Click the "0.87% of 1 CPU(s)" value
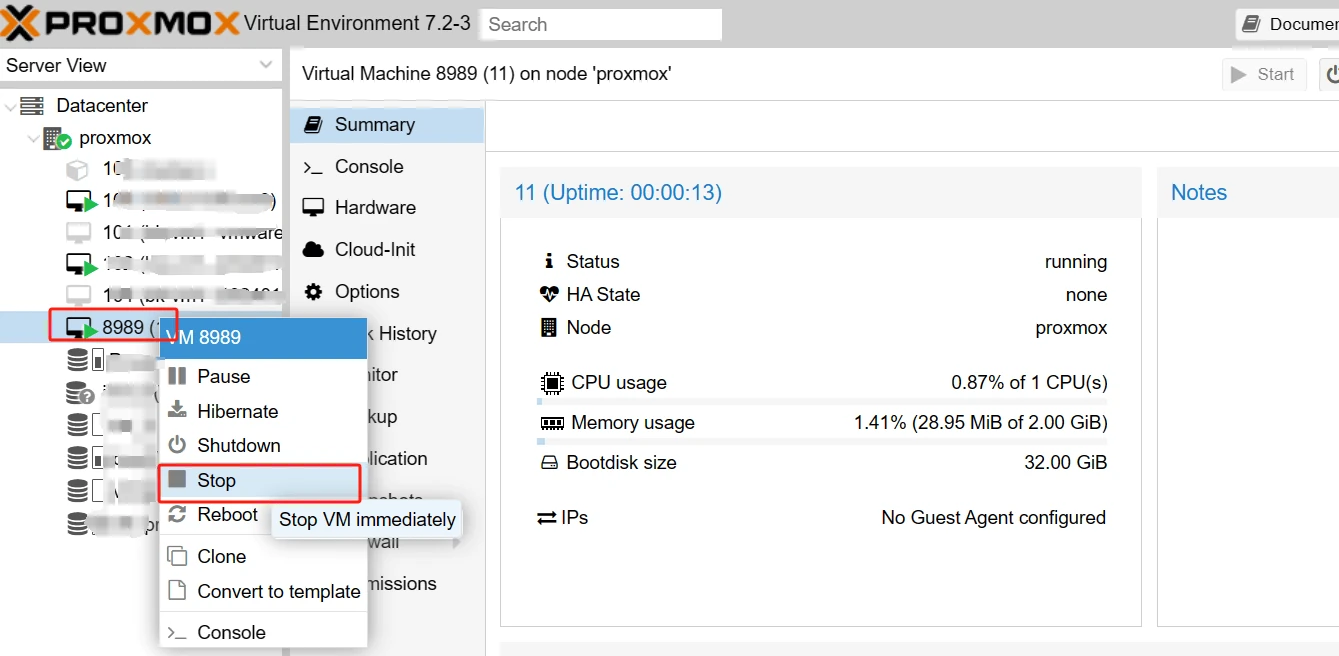Viewport: 1339px width, 656px height. [1029, 383]
